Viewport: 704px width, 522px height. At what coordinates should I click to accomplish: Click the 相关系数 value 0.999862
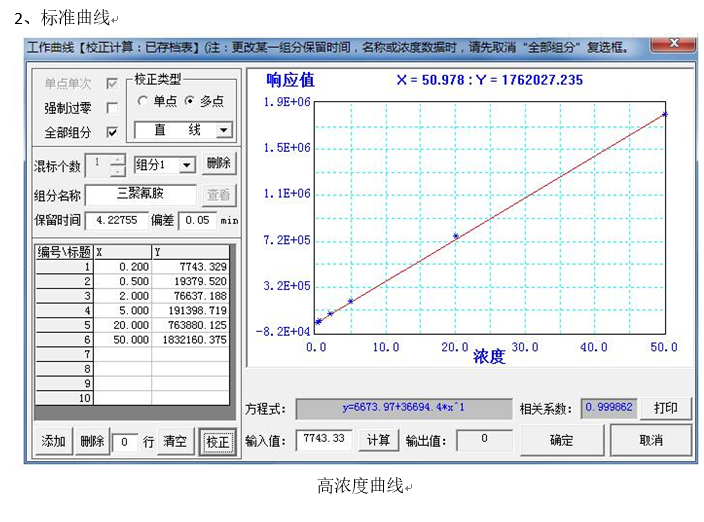(609, 408)
